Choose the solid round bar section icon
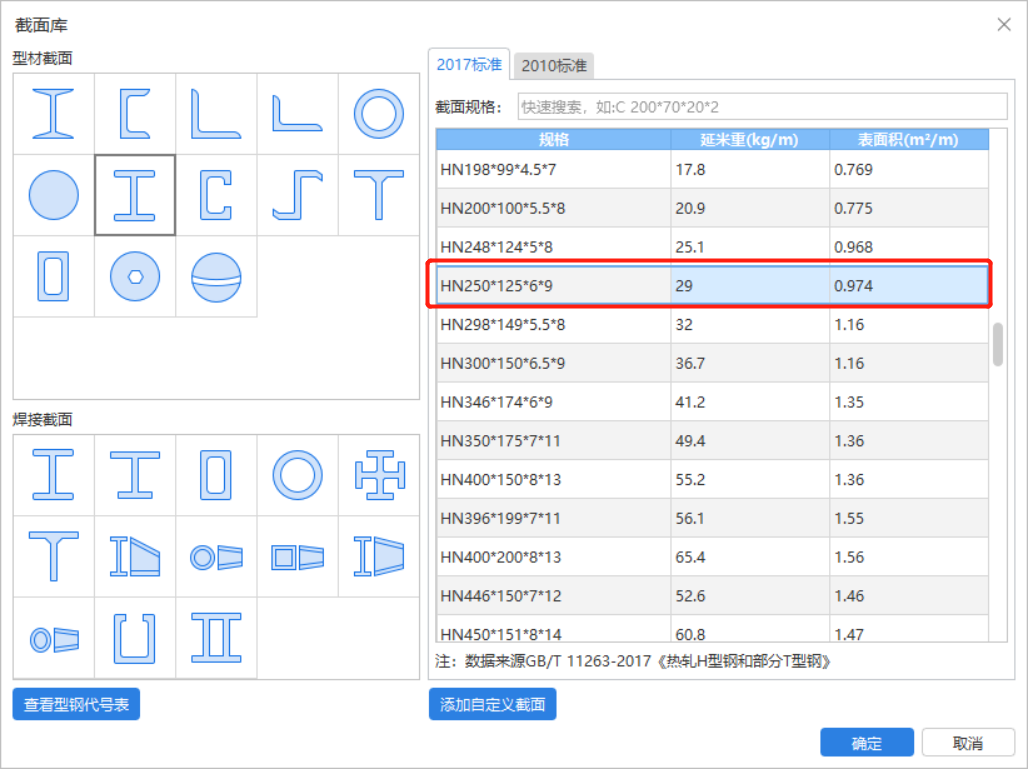Viewport: 1028px width, 769px height. 54,195
